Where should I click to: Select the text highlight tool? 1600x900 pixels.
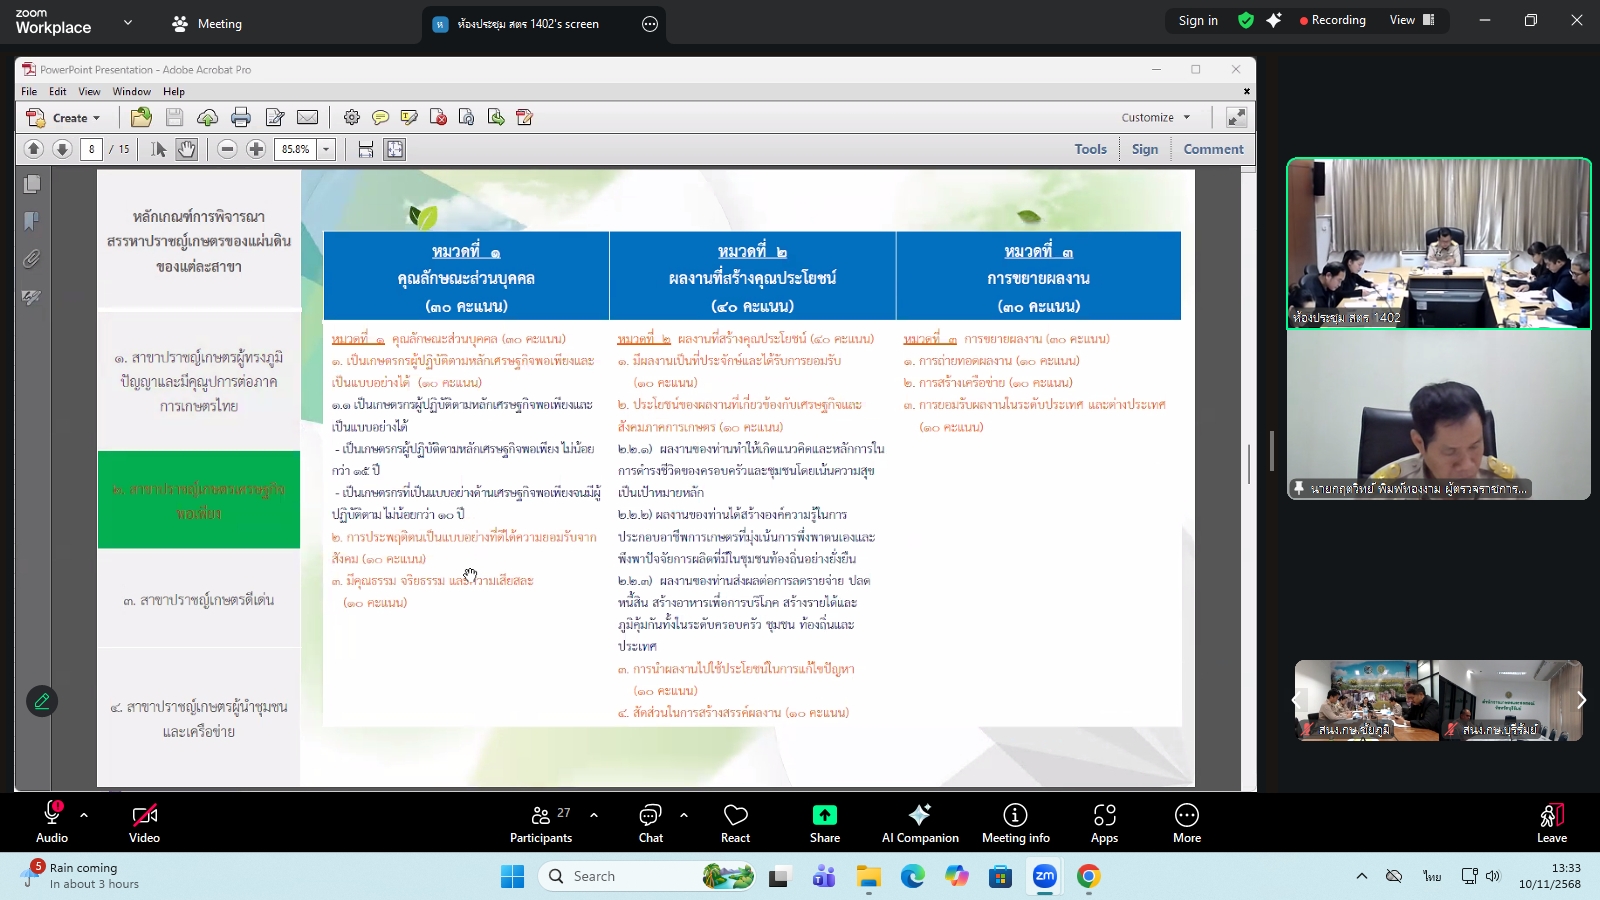click(x=408, y=117)
